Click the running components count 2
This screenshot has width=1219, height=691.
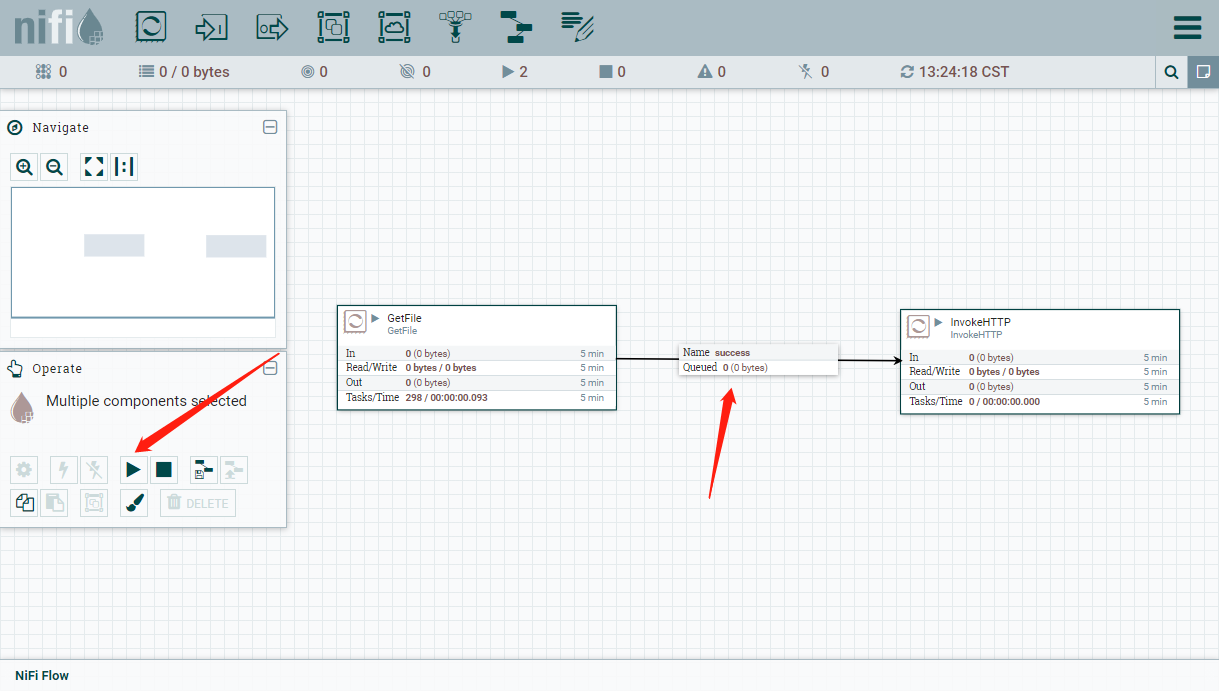coord(515,72)
